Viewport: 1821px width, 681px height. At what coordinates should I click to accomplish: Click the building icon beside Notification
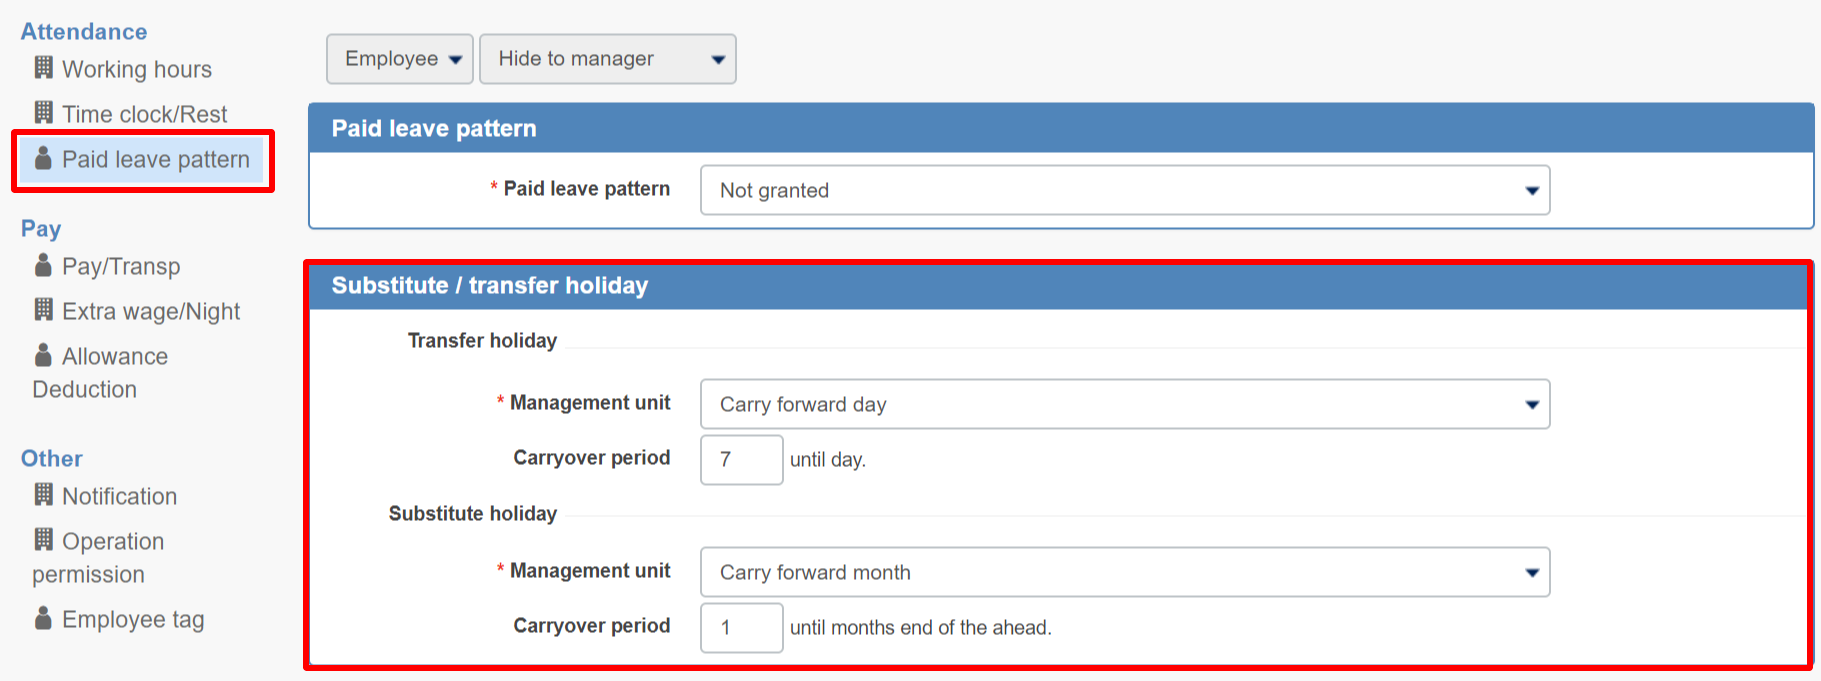click(44, 494)
